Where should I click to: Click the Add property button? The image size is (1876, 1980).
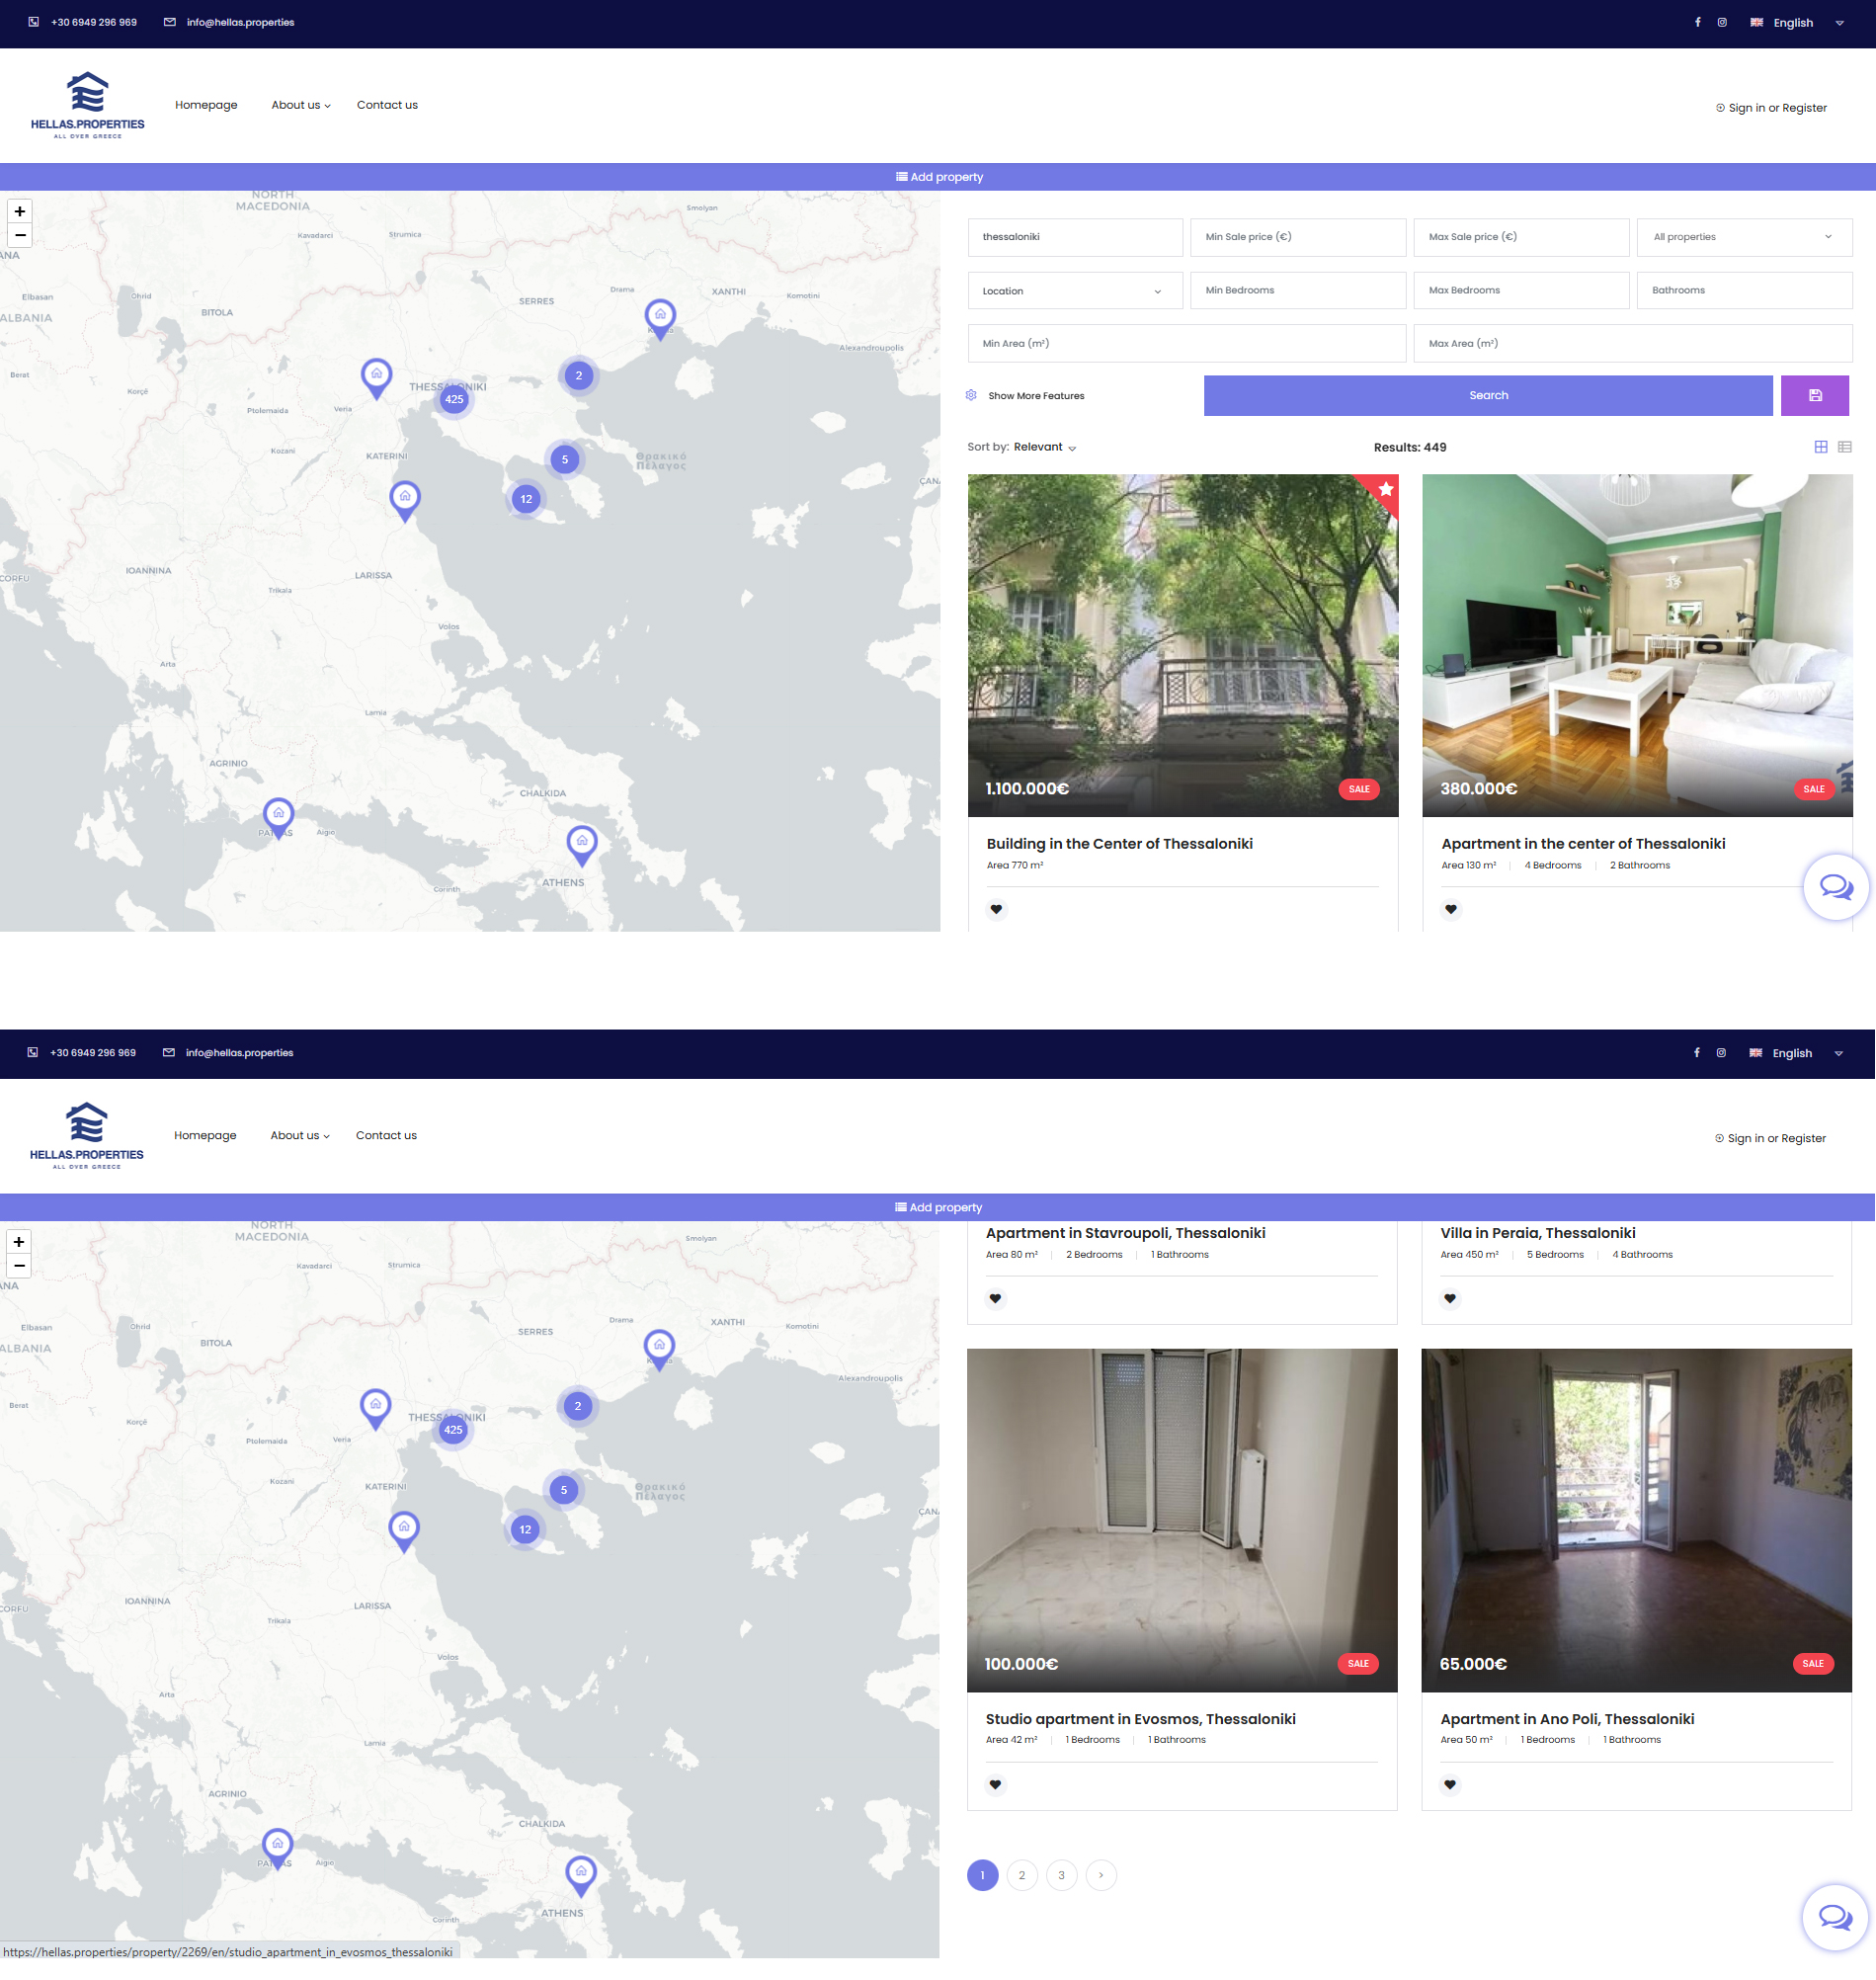pos(938,176)
